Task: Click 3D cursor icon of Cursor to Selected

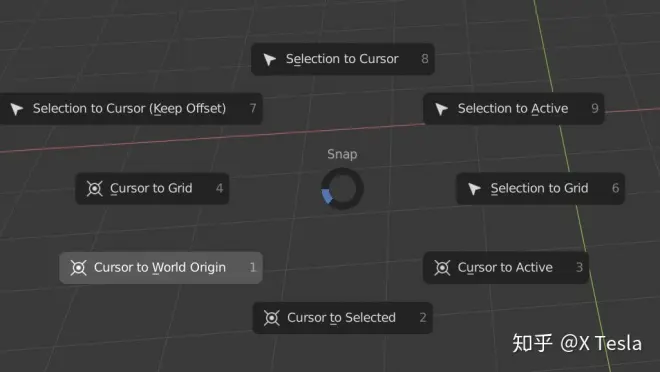Action: (271, 318)
